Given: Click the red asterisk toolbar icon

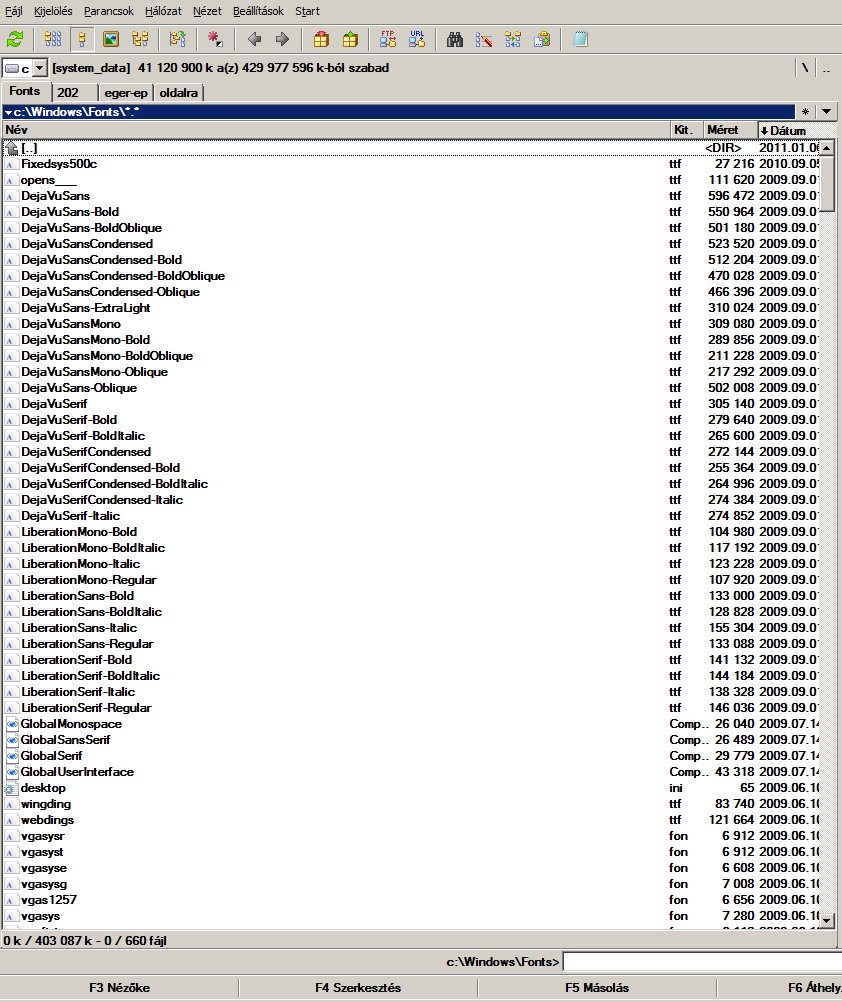Looking at the screenshot, I should 215,40.
